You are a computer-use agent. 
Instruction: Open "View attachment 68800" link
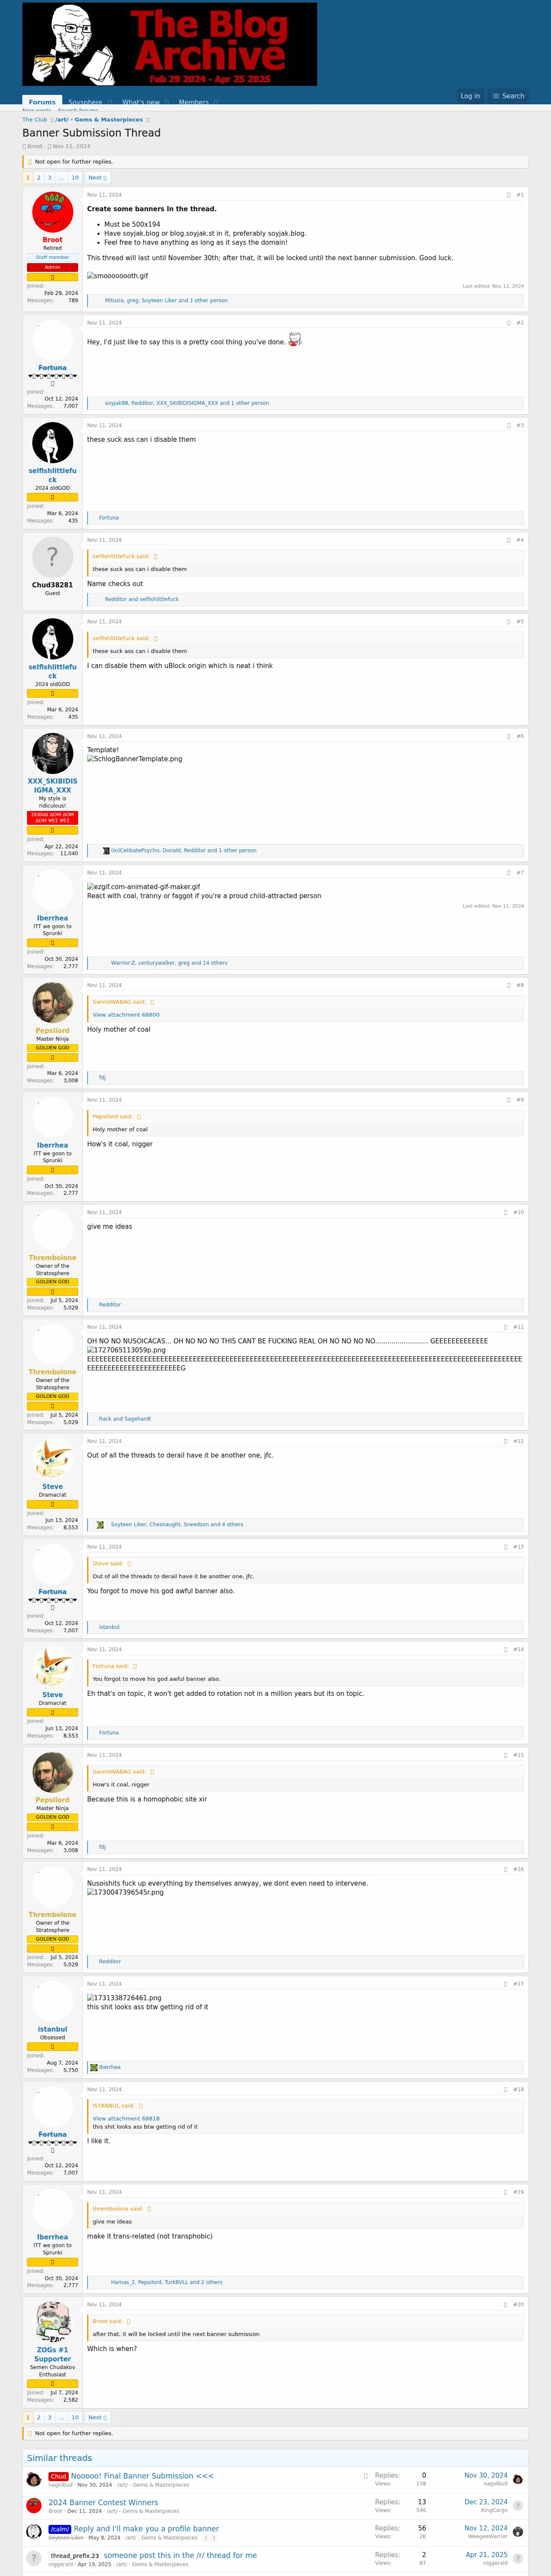(126, 1014)
